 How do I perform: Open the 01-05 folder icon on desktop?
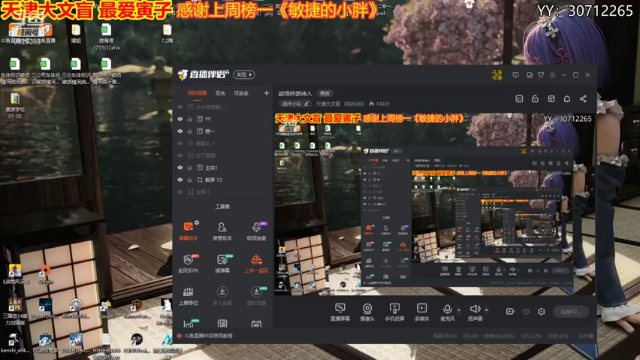point(15,105)
